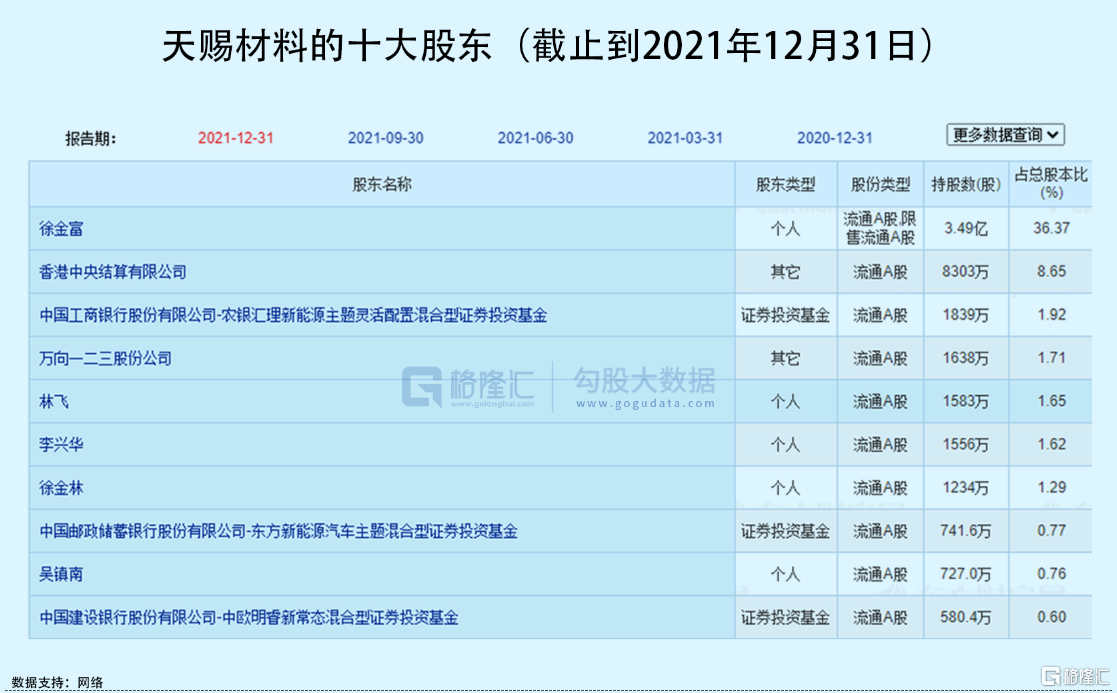Select the 1.71 percentage cell
The height and width of the screenshot is (693, 1117).
(x=1051, y=358)
